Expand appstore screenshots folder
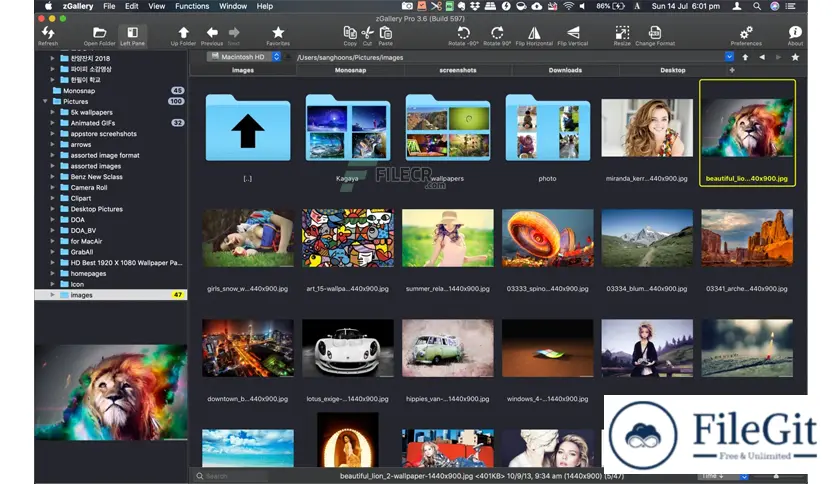Image resolution: width=836 pixels, height=484 pixels. [52, 134]
